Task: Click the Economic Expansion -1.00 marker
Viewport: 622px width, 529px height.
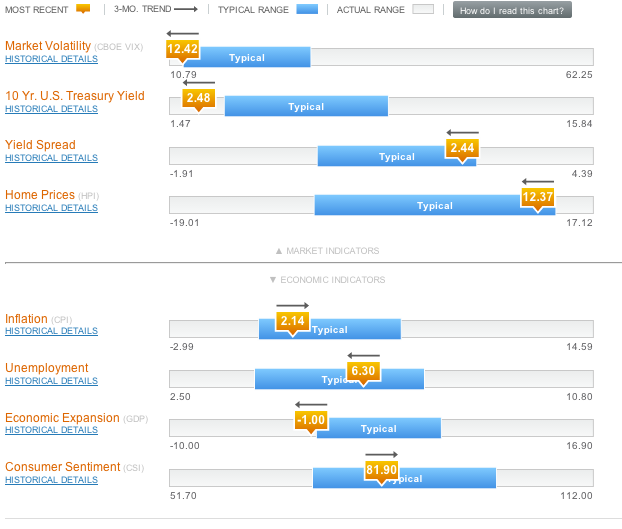Action: [311, 420]
